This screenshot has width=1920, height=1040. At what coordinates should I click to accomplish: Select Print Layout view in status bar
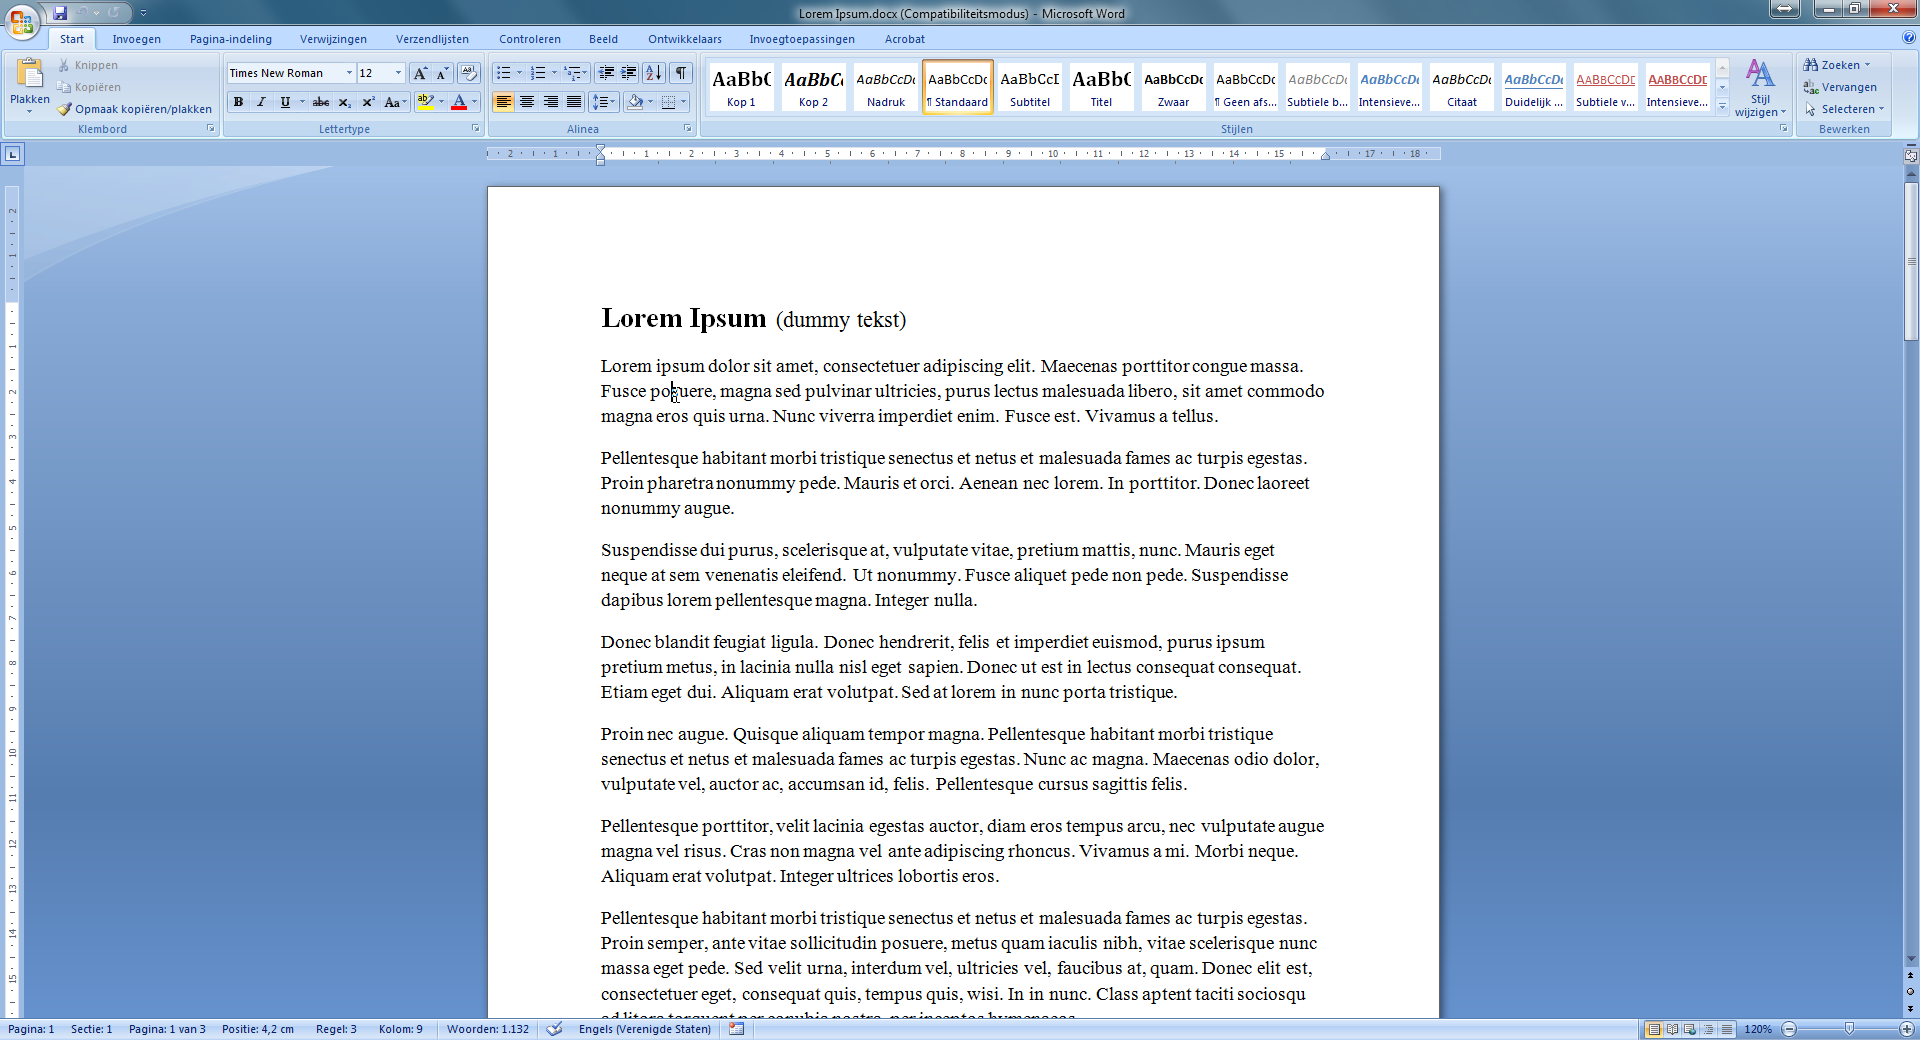(1654, 1029)
